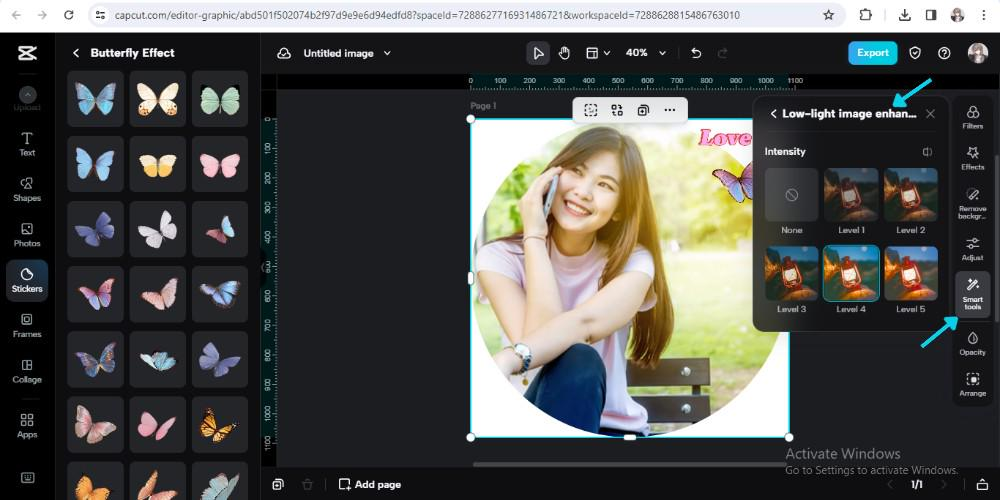Open the canvas layout dropdown
This screenshot has height=500, width=1000.
tap(598, 53)
